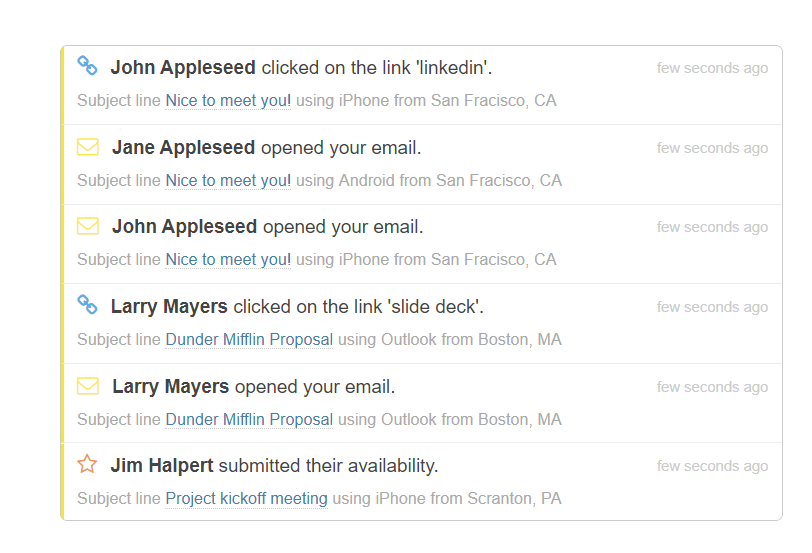Click 'clicked on the link slide deck' text
This screenshot has width=812, height=553.
point(358,306)
